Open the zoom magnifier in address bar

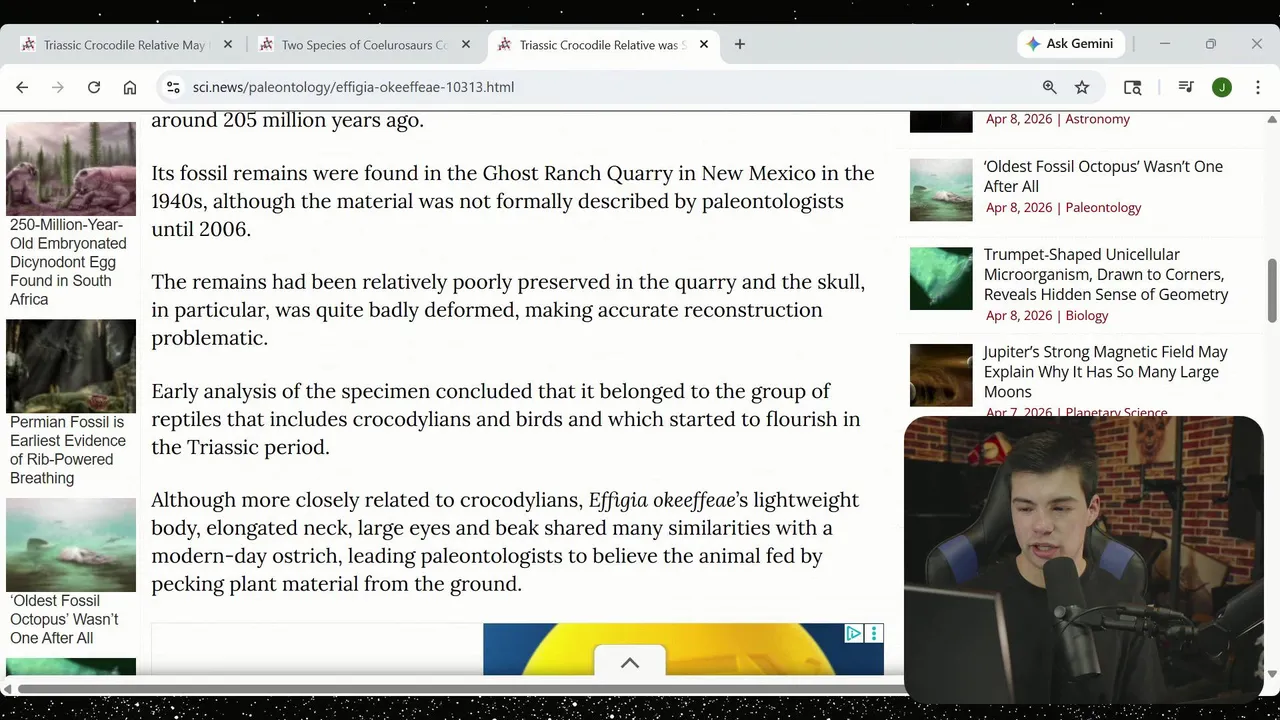pos(1050,87)
